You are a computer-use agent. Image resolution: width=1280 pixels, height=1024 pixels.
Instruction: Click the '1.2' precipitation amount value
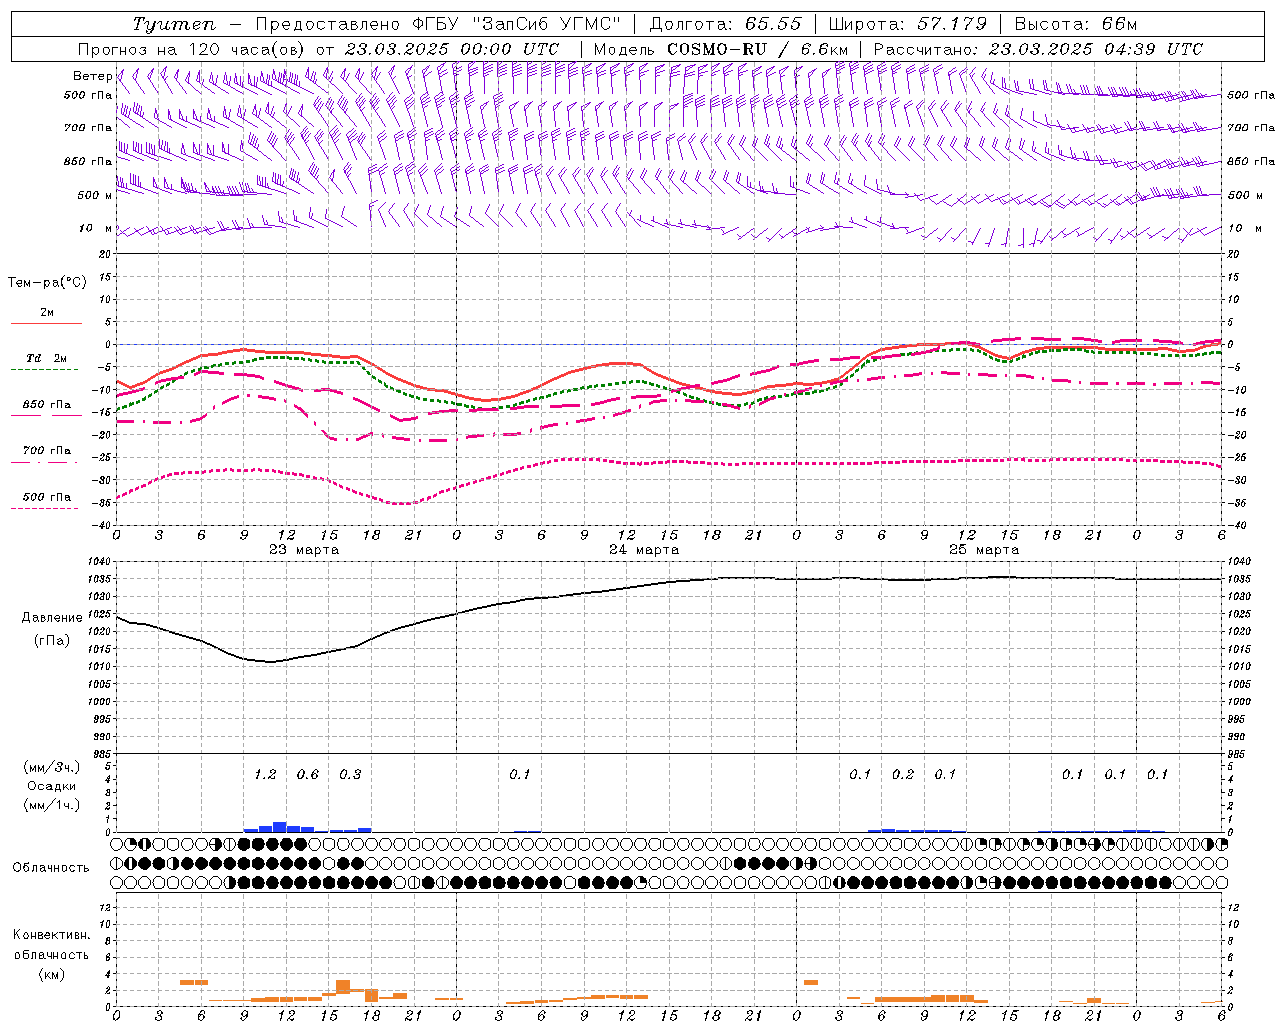[x=265, y=775]
